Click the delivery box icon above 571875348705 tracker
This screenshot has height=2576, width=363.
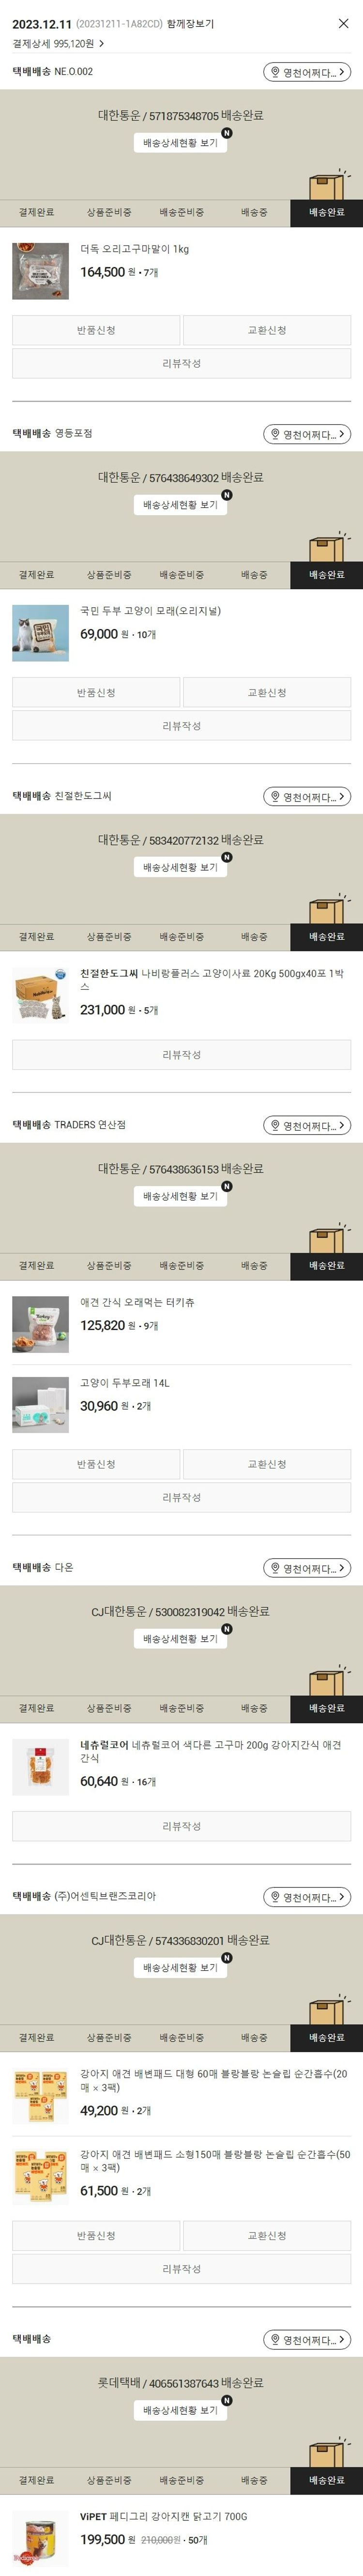pos(329,184)
